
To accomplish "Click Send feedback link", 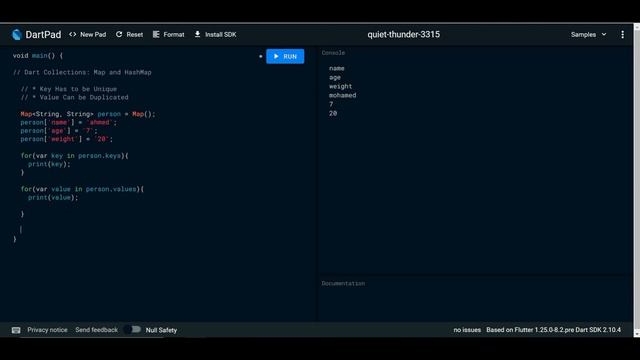I will 96,330.
